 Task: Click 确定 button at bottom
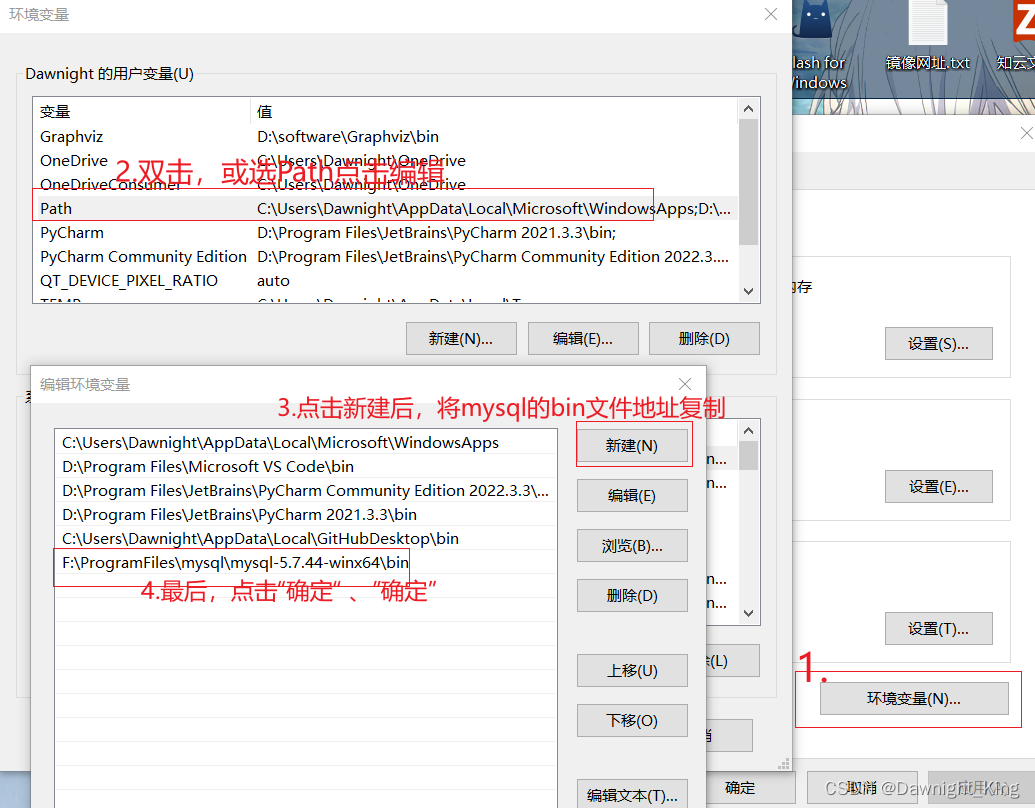[x=750, y=788]
